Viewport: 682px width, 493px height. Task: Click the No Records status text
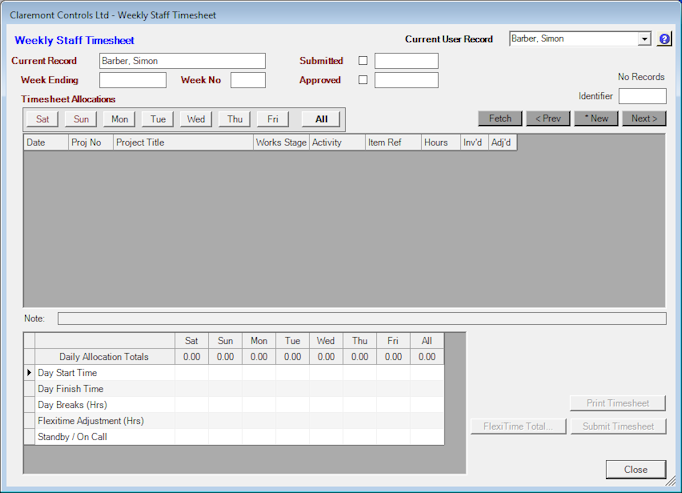click(641, 77)
